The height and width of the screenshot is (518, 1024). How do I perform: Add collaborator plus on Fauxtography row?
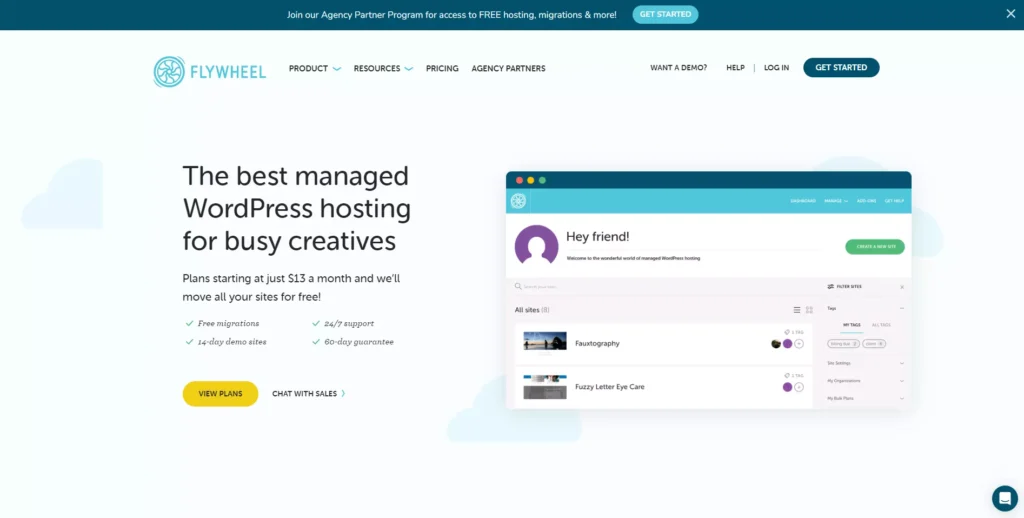(x=799, y=344)
